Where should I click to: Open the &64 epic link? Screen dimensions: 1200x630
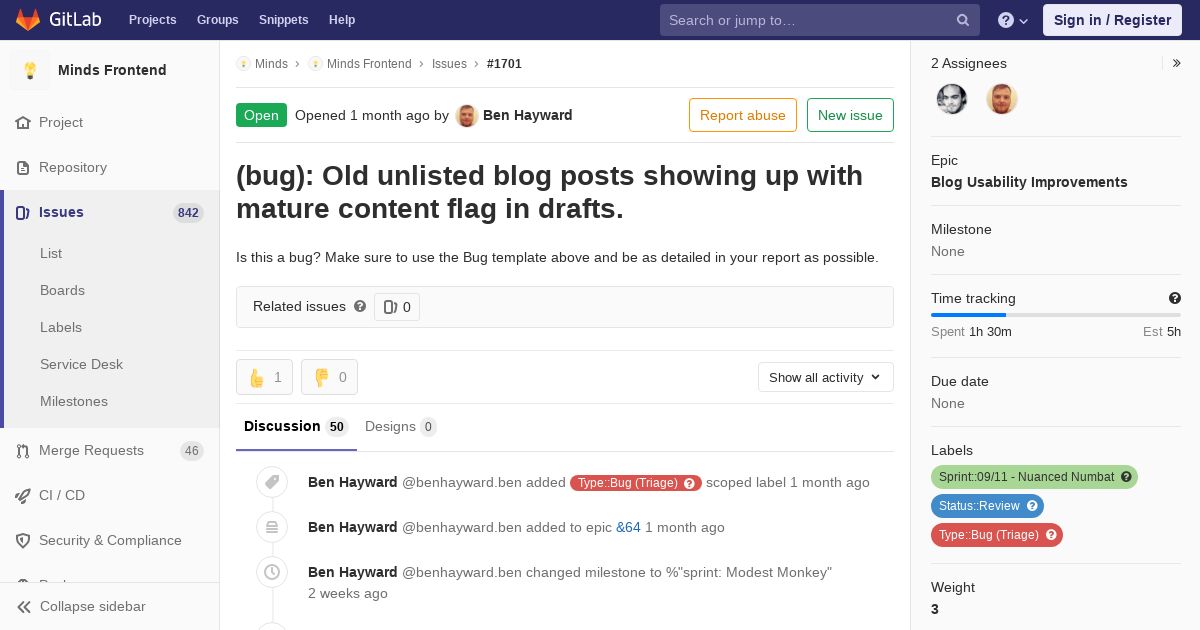click(x=628, y=527)
